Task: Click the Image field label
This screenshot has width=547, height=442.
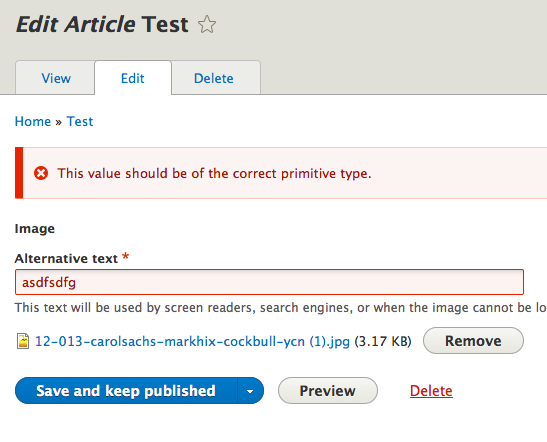Action: tap(35, 229)
